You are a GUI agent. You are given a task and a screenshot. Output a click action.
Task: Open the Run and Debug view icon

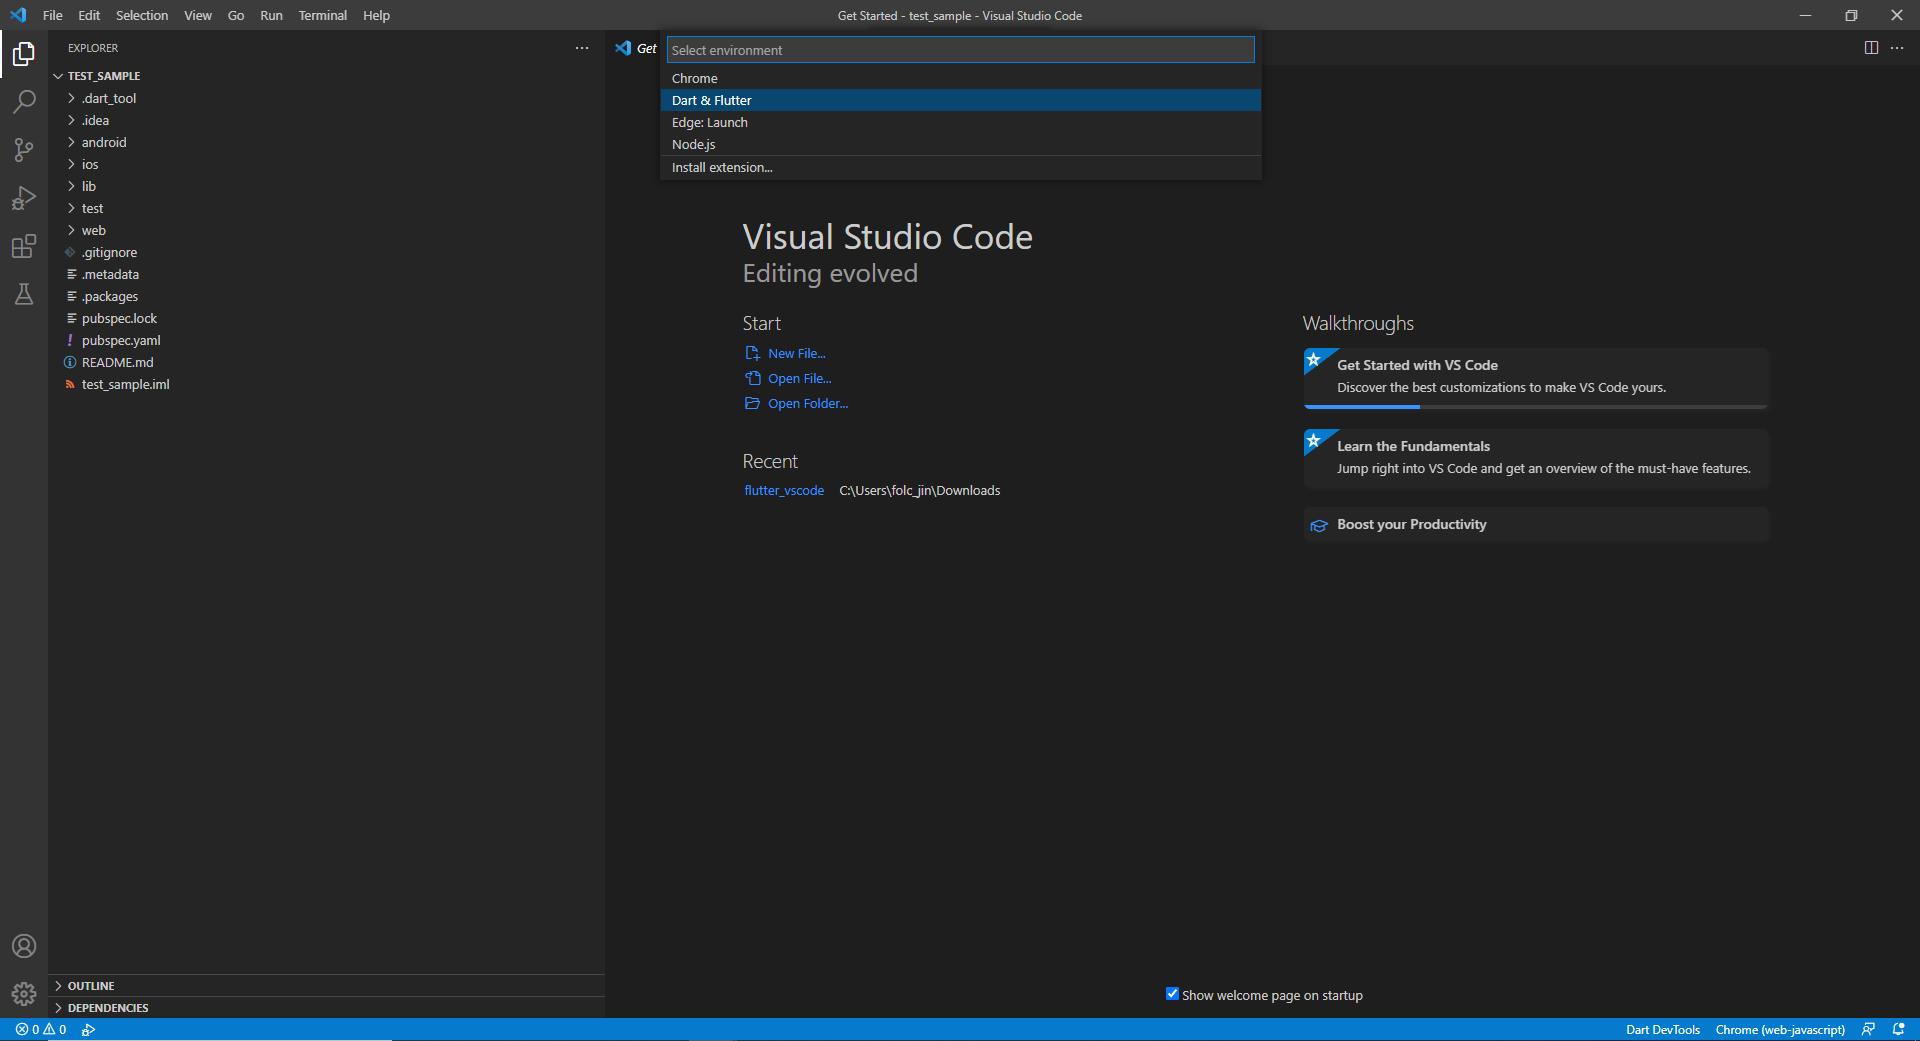[x=24, y=198]
